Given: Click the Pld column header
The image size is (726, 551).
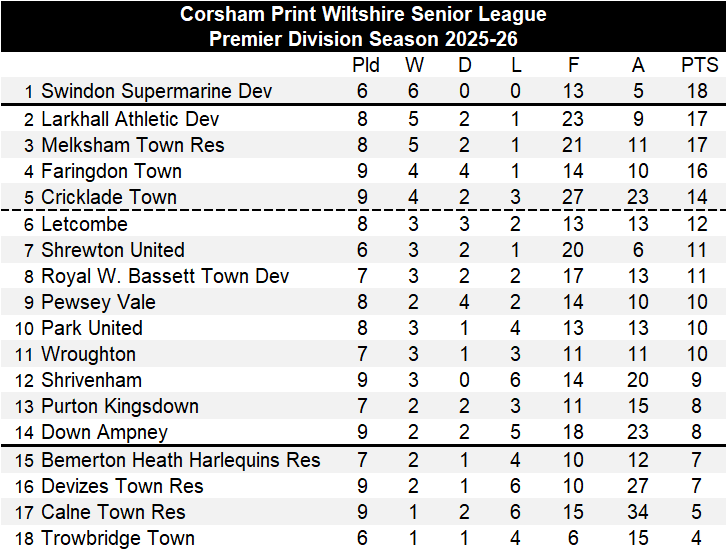Looking at the screenshot, I should [x=366, y=65].
